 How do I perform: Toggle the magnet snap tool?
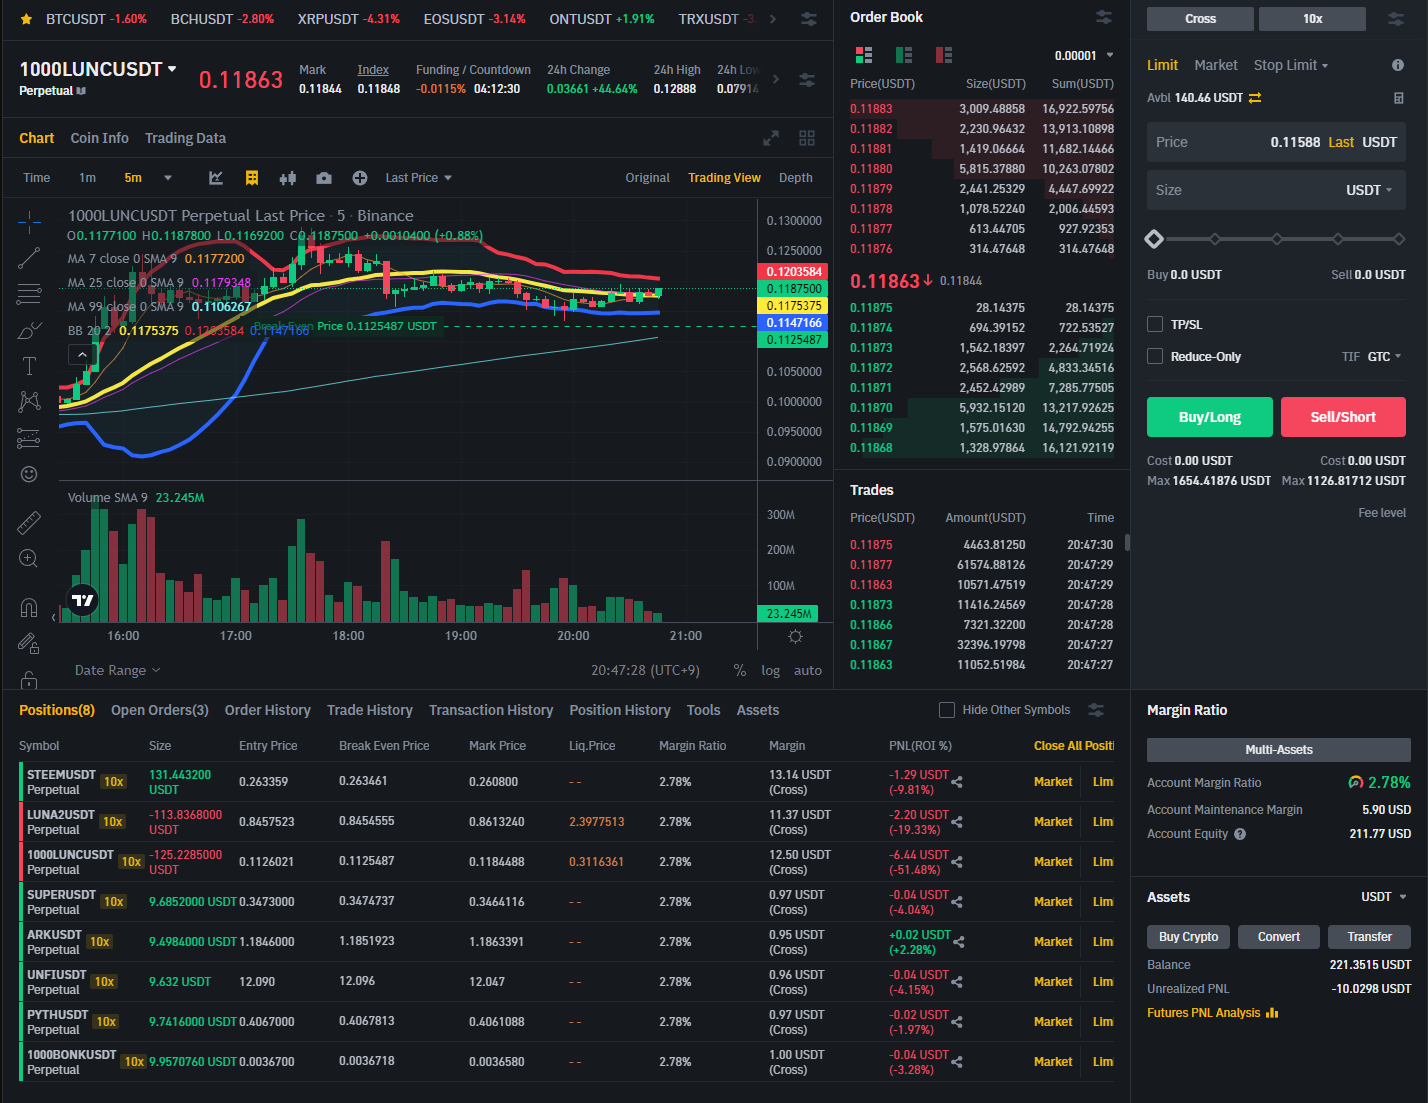click(29, 607)
